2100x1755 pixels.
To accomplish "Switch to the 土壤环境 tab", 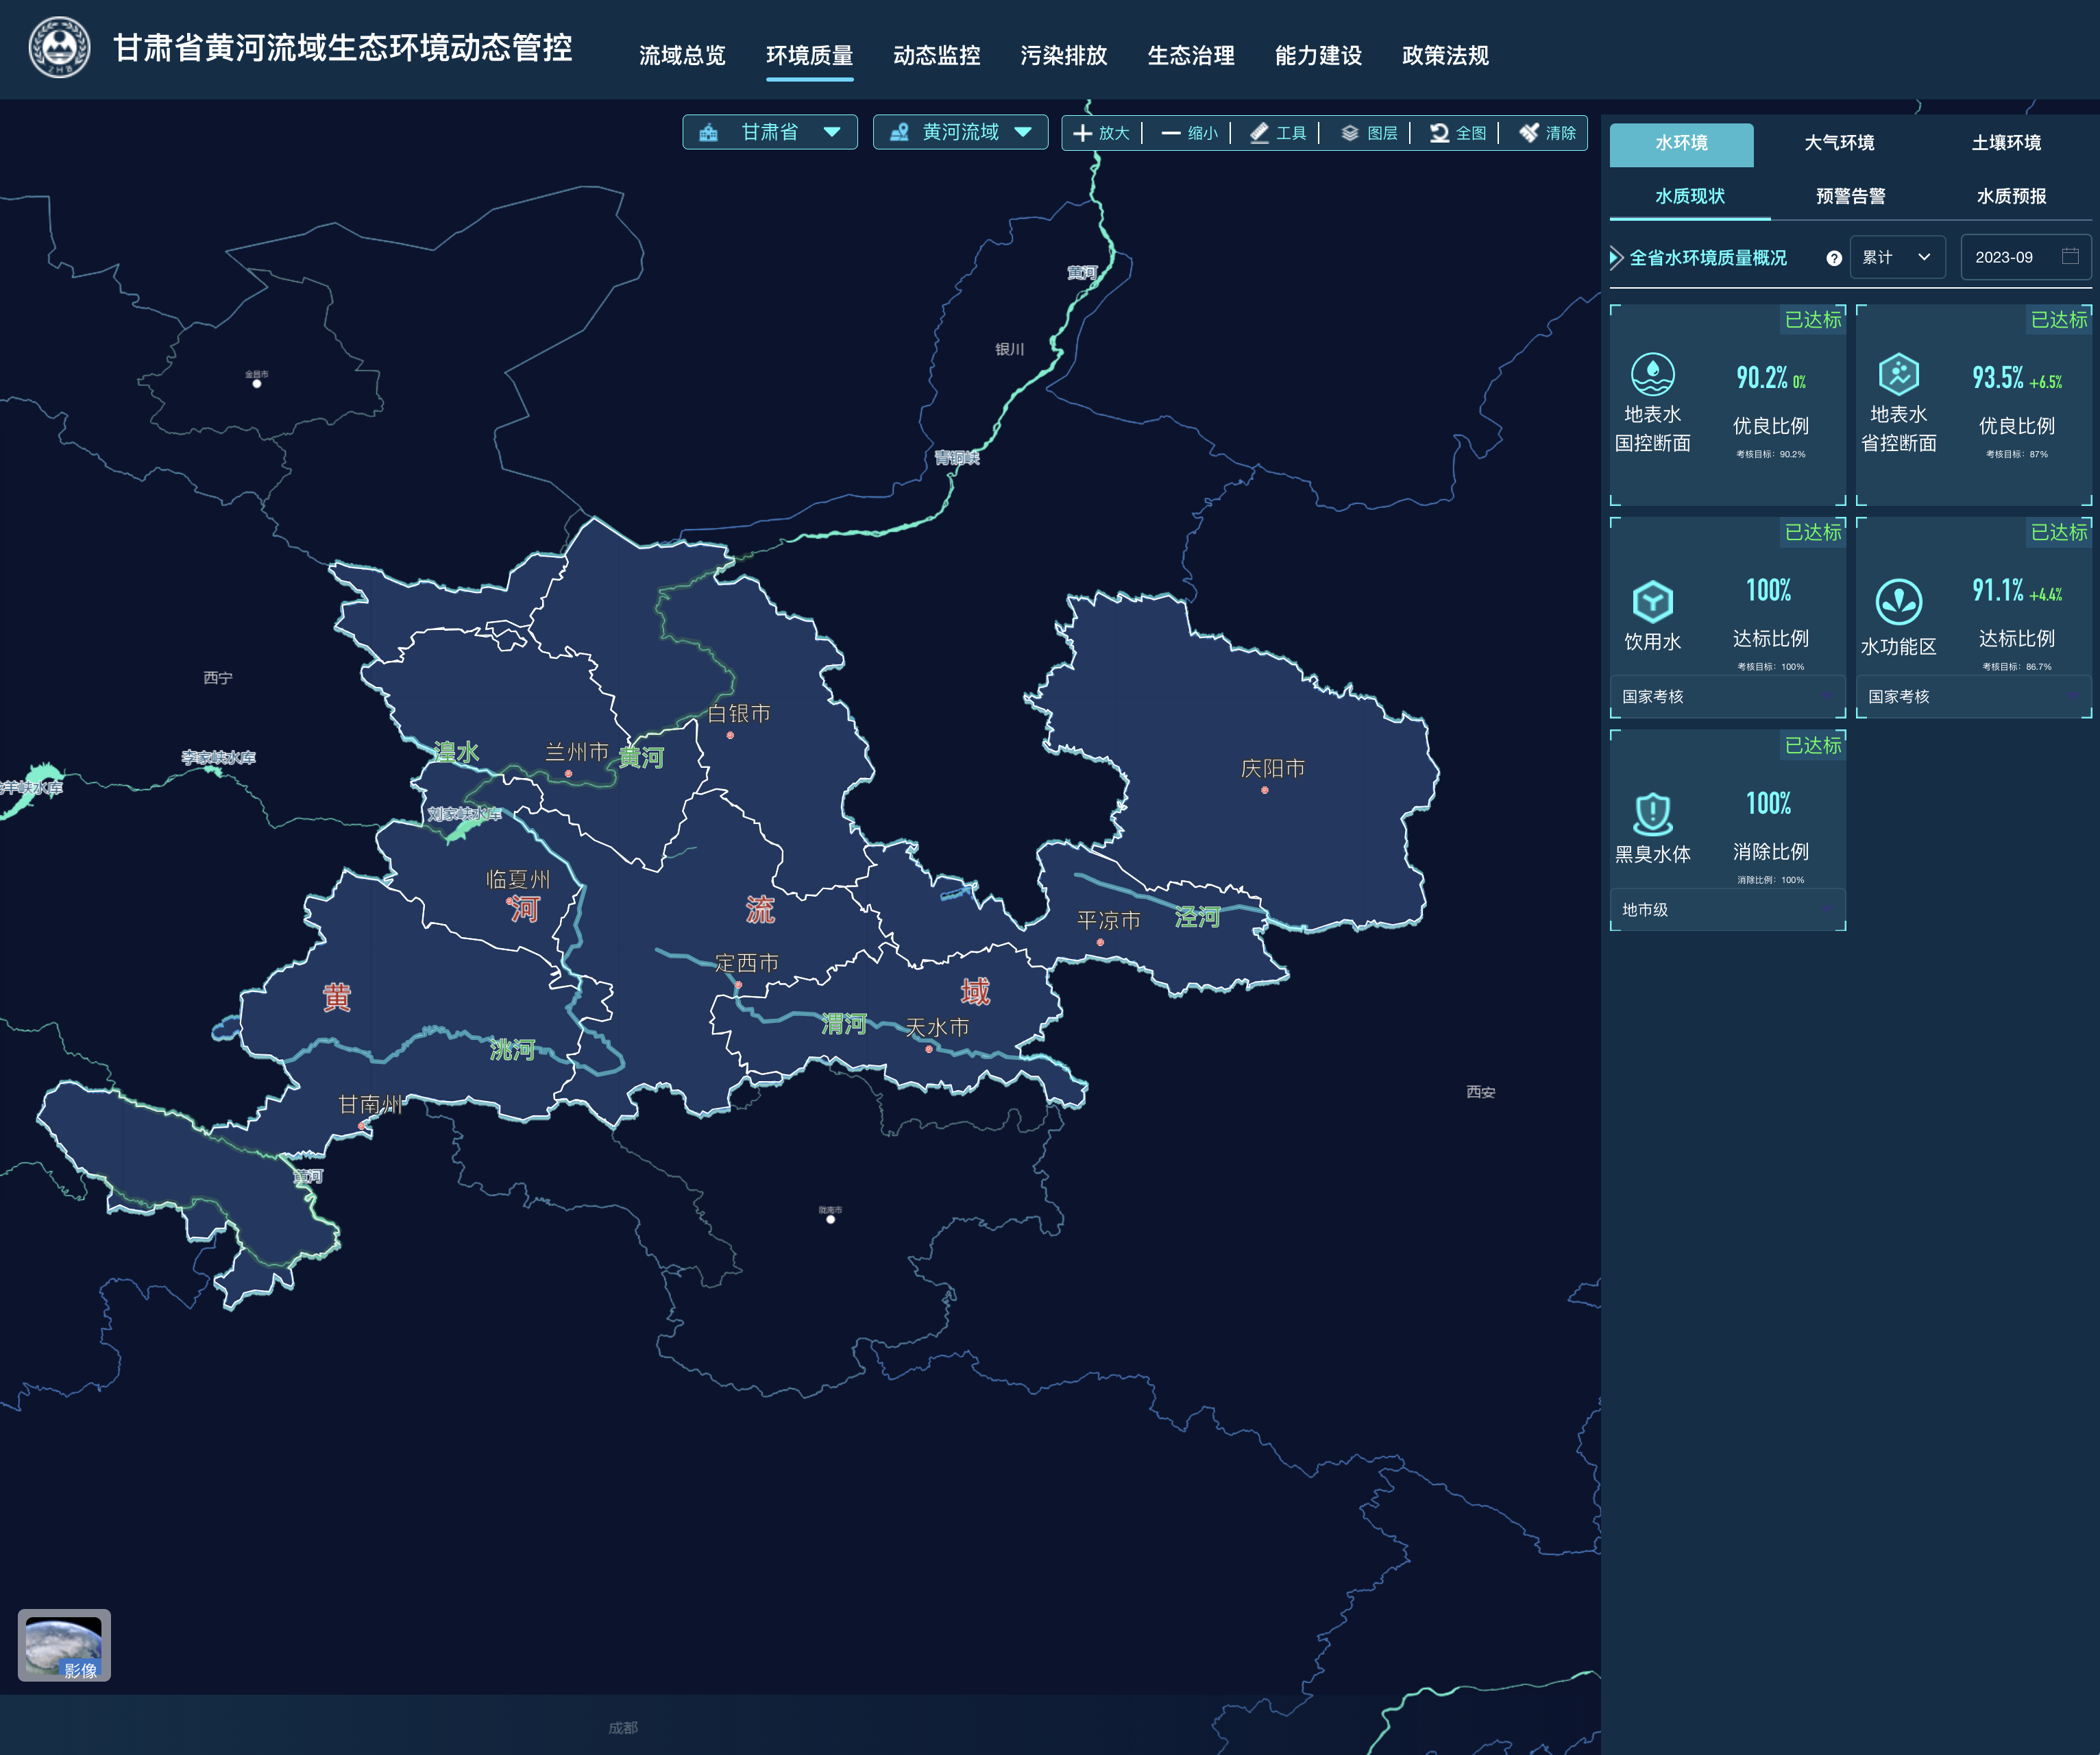I will (x=2006, y=144).
